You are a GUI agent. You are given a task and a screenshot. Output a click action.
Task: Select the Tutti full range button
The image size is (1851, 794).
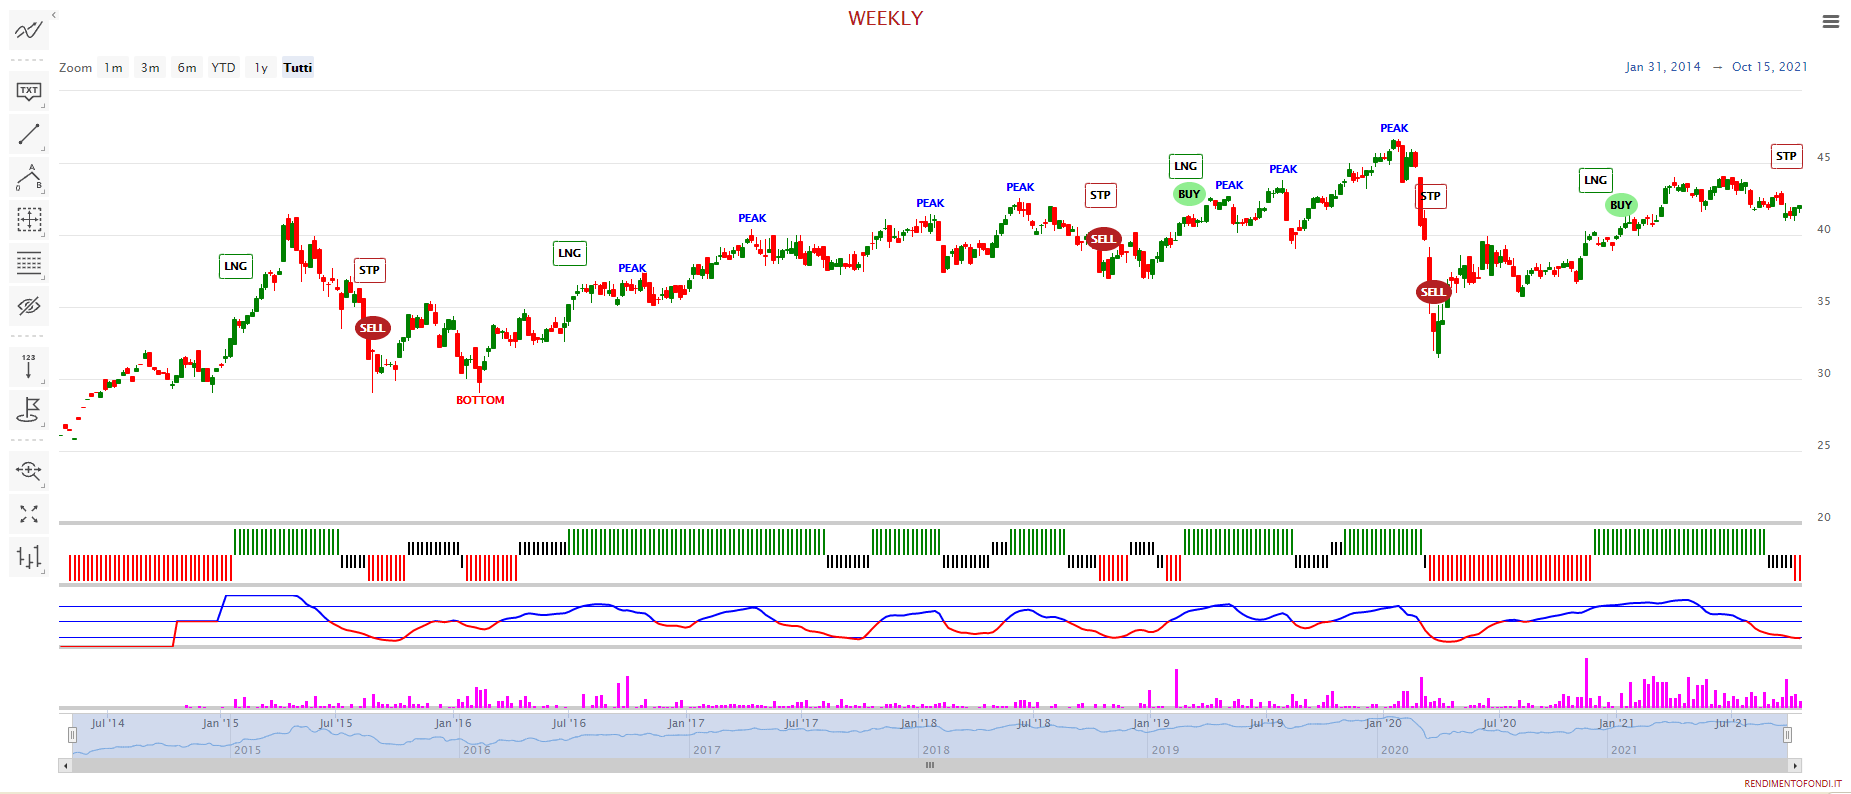pyautogui.click(x=298, y=68)
